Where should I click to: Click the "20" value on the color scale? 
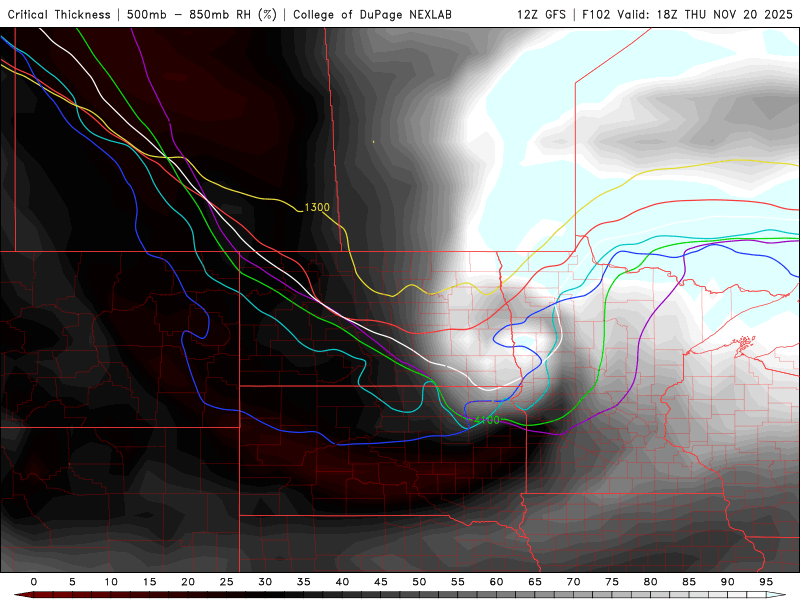tap(188, 582)
